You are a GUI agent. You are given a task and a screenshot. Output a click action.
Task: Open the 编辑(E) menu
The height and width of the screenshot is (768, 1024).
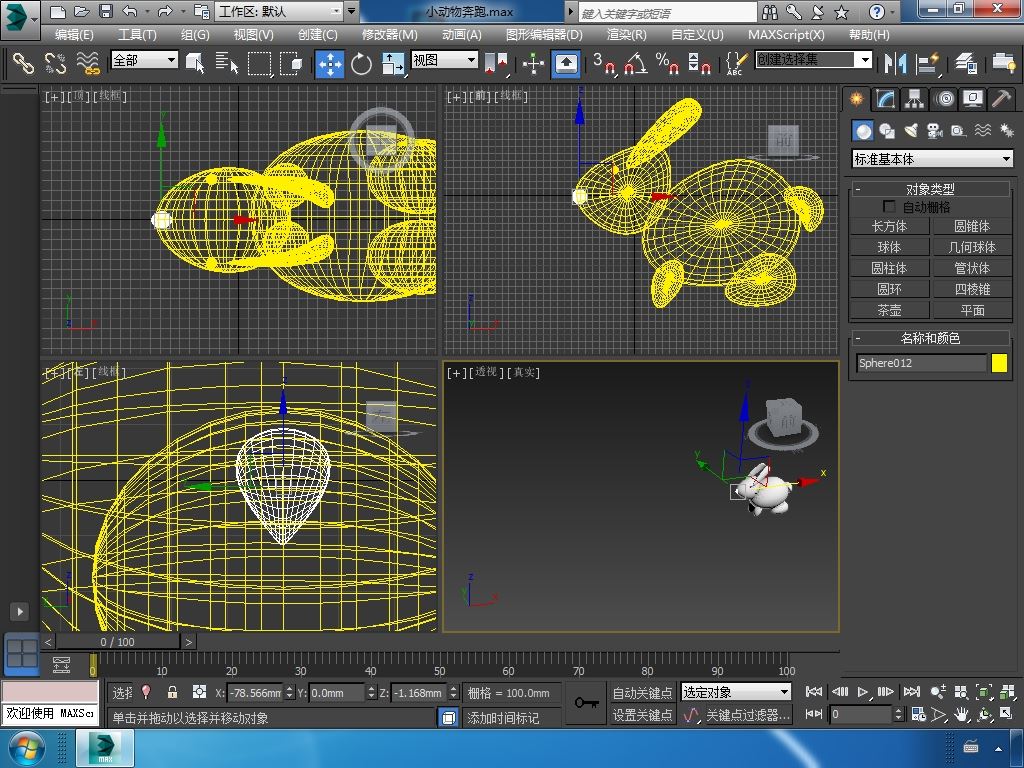pos(74,35)
